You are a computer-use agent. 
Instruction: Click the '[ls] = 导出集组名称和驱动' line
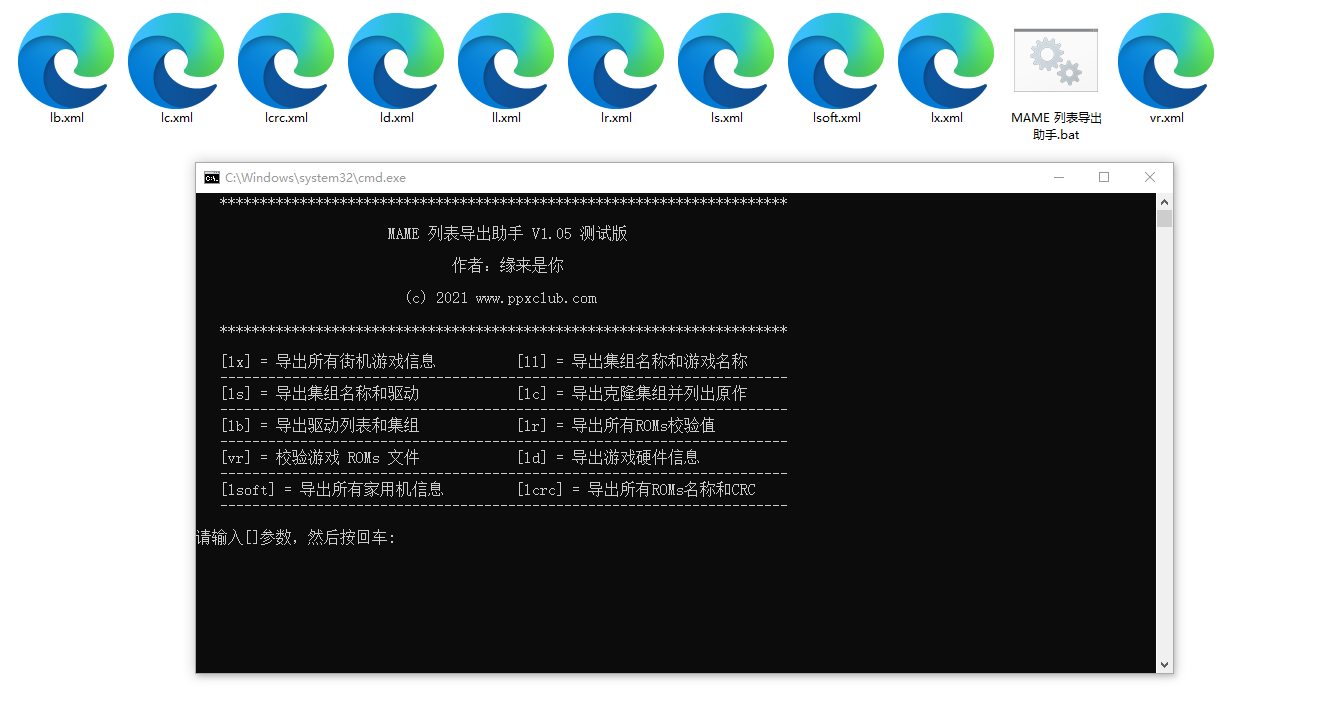320,393
